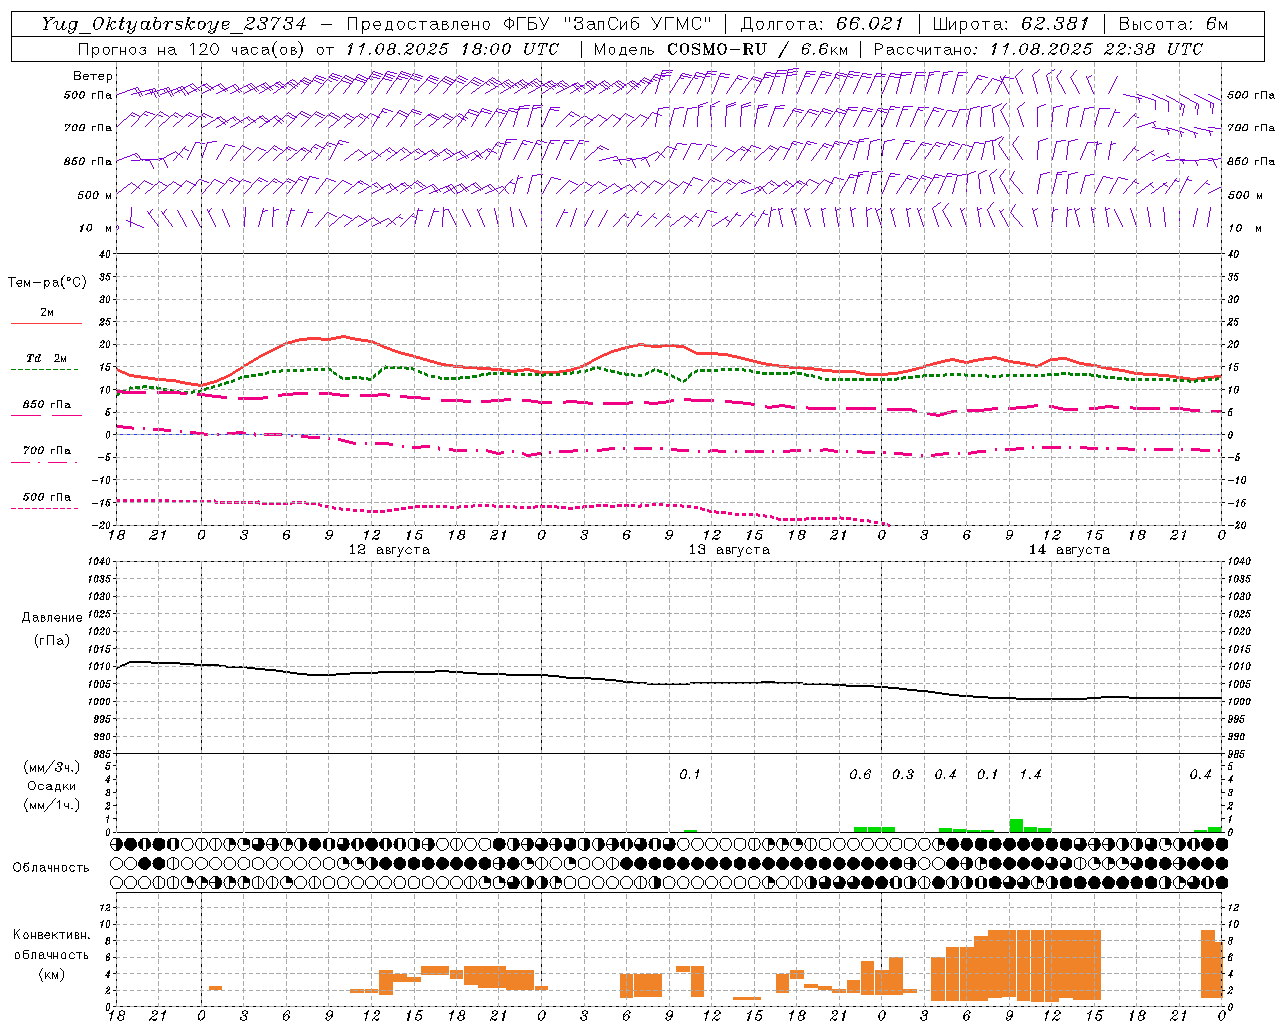Click the Модель COSMO-RU / 6.6км text
Viewport: 1280px width, 1024px height.
click(720, 49)
